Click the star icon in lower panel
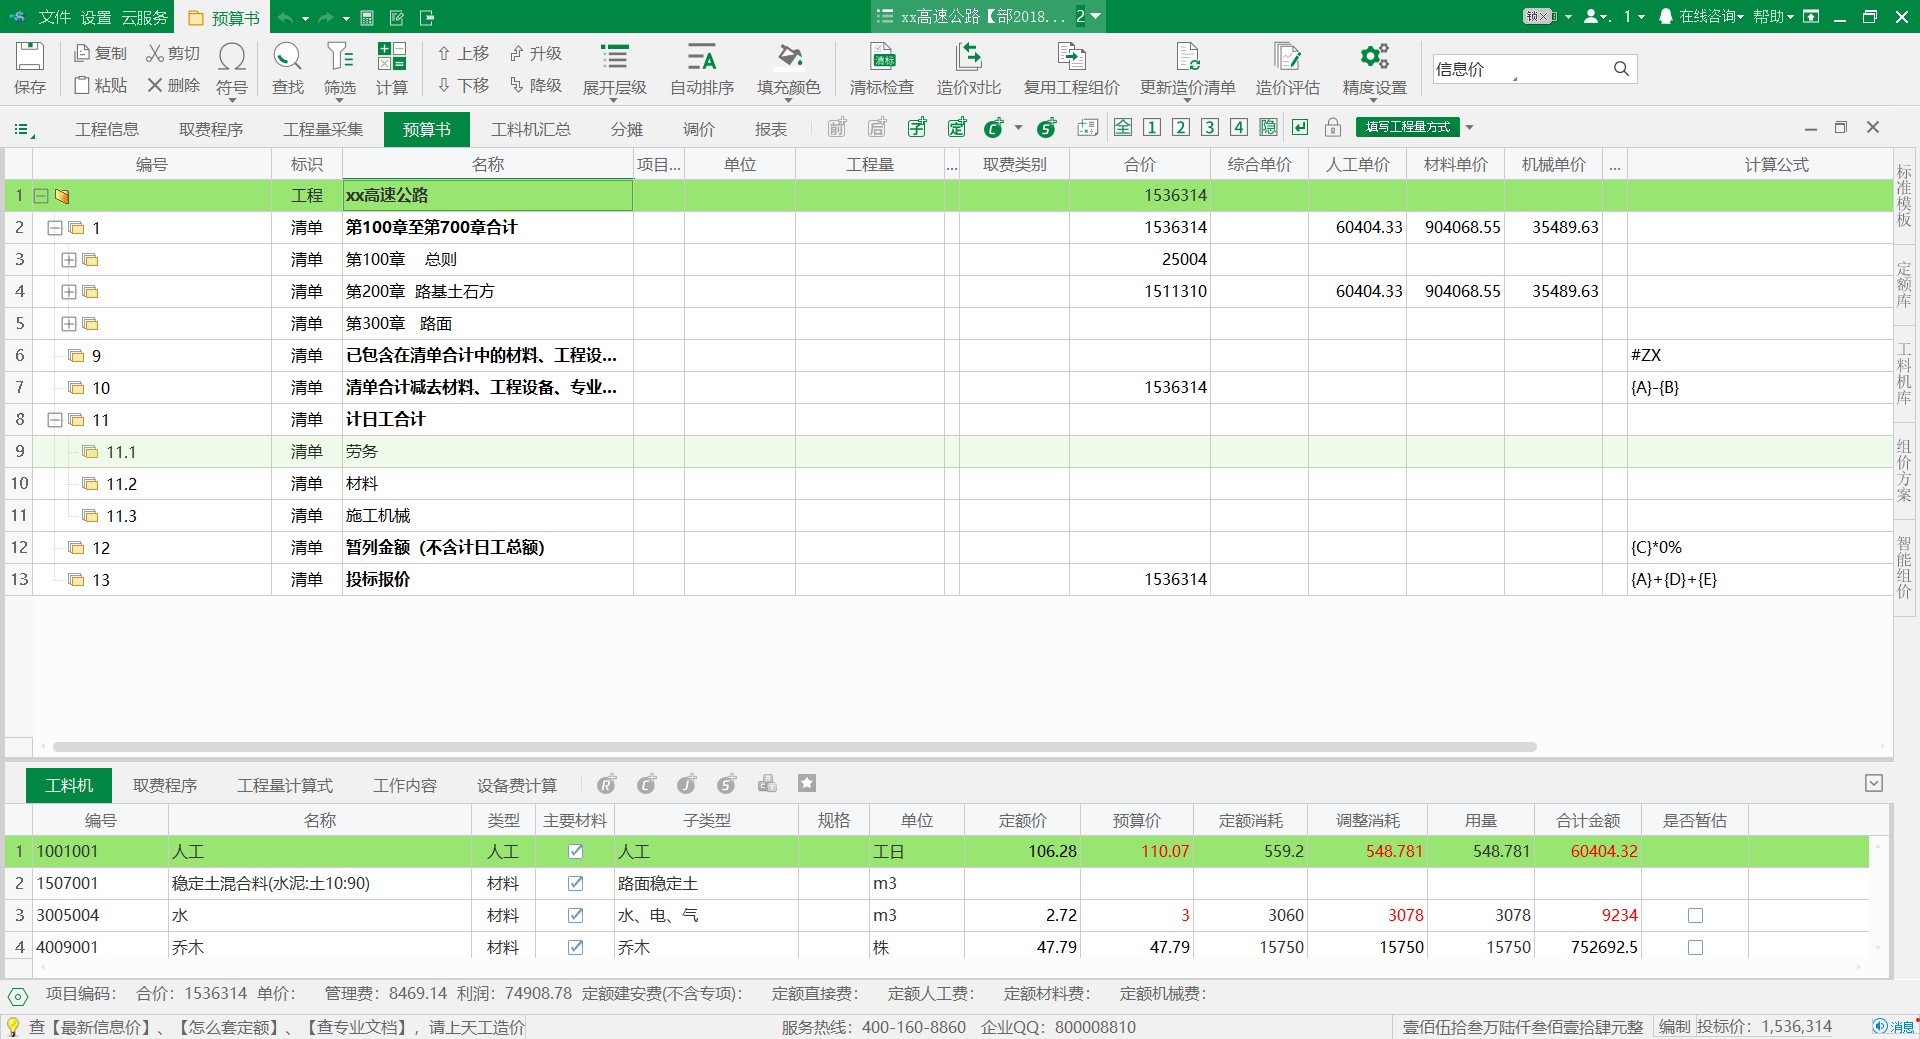Viewport: 1920px width, 1039px height. (x=807, y=784)
